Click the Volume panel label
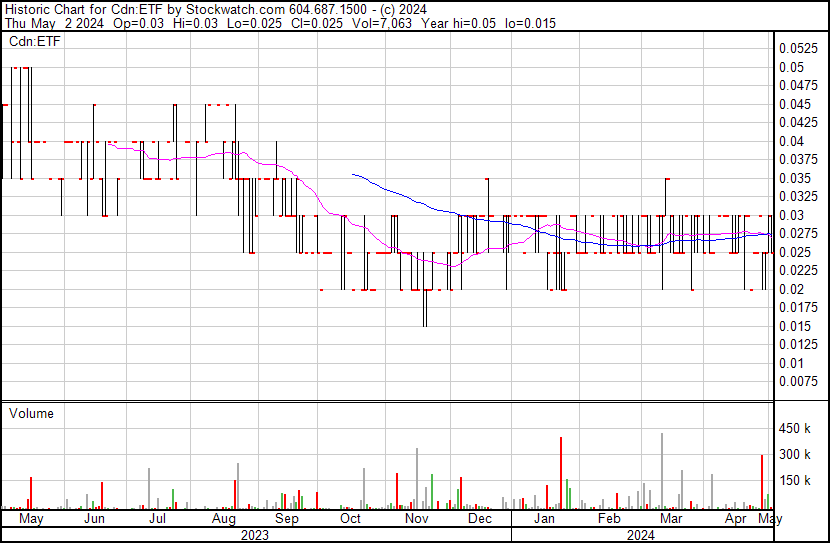The image size is (830, 543). click(31, 413)
